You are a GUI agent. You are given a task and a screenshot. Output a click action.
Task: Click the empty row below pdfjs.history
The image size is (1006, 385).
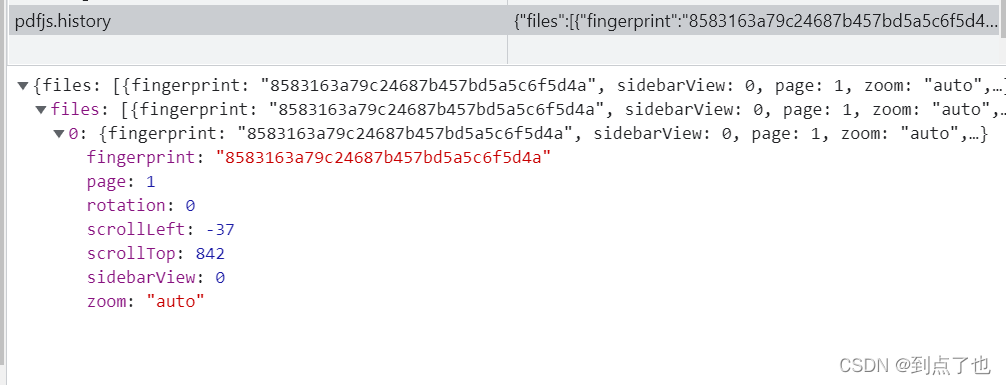pyautogui.click(x=503, y=49)
